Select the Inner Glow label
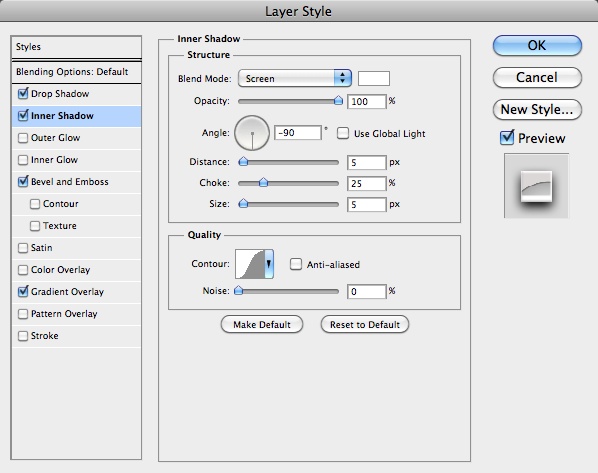The image size is (598, 473). pos(54,160)
